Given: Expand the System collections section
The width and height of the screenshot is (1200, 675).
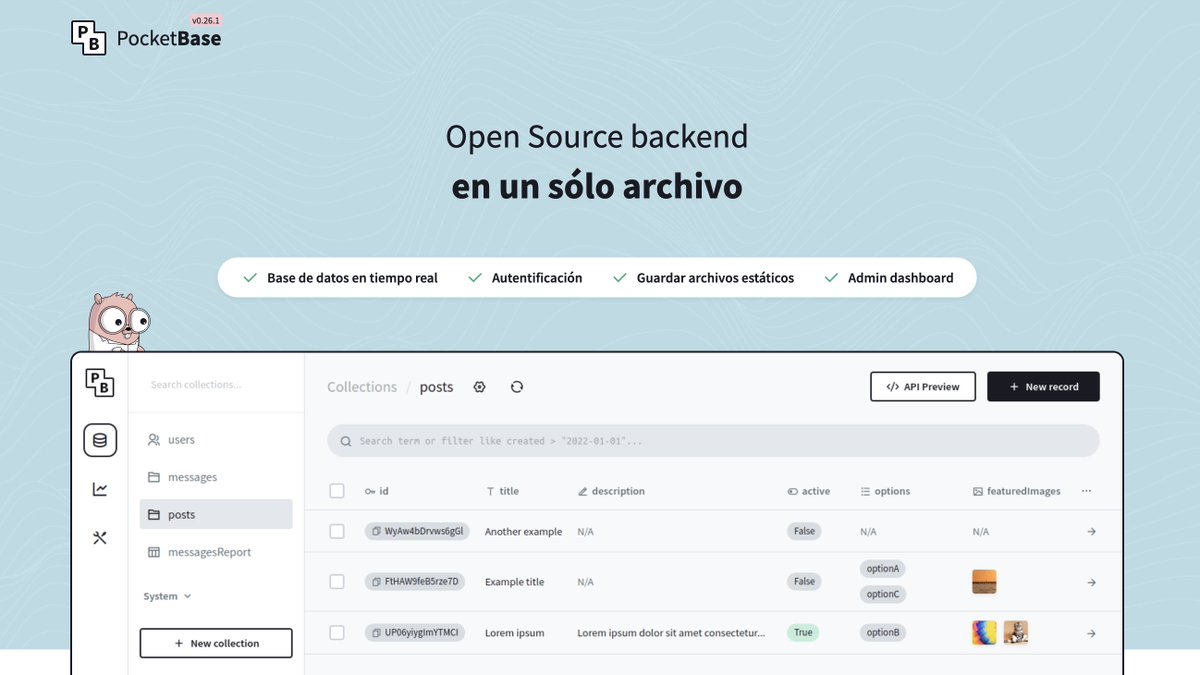Looking at the screenshot, I should point(165,596).
